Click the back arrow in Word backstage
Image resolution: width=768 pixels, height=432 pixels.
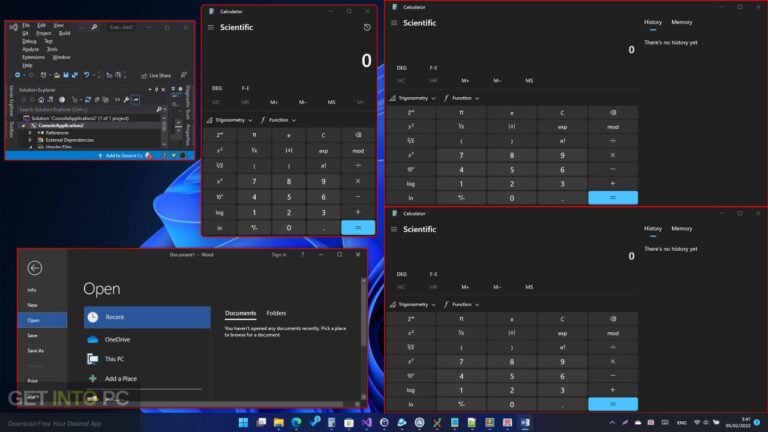coord(34,268)
